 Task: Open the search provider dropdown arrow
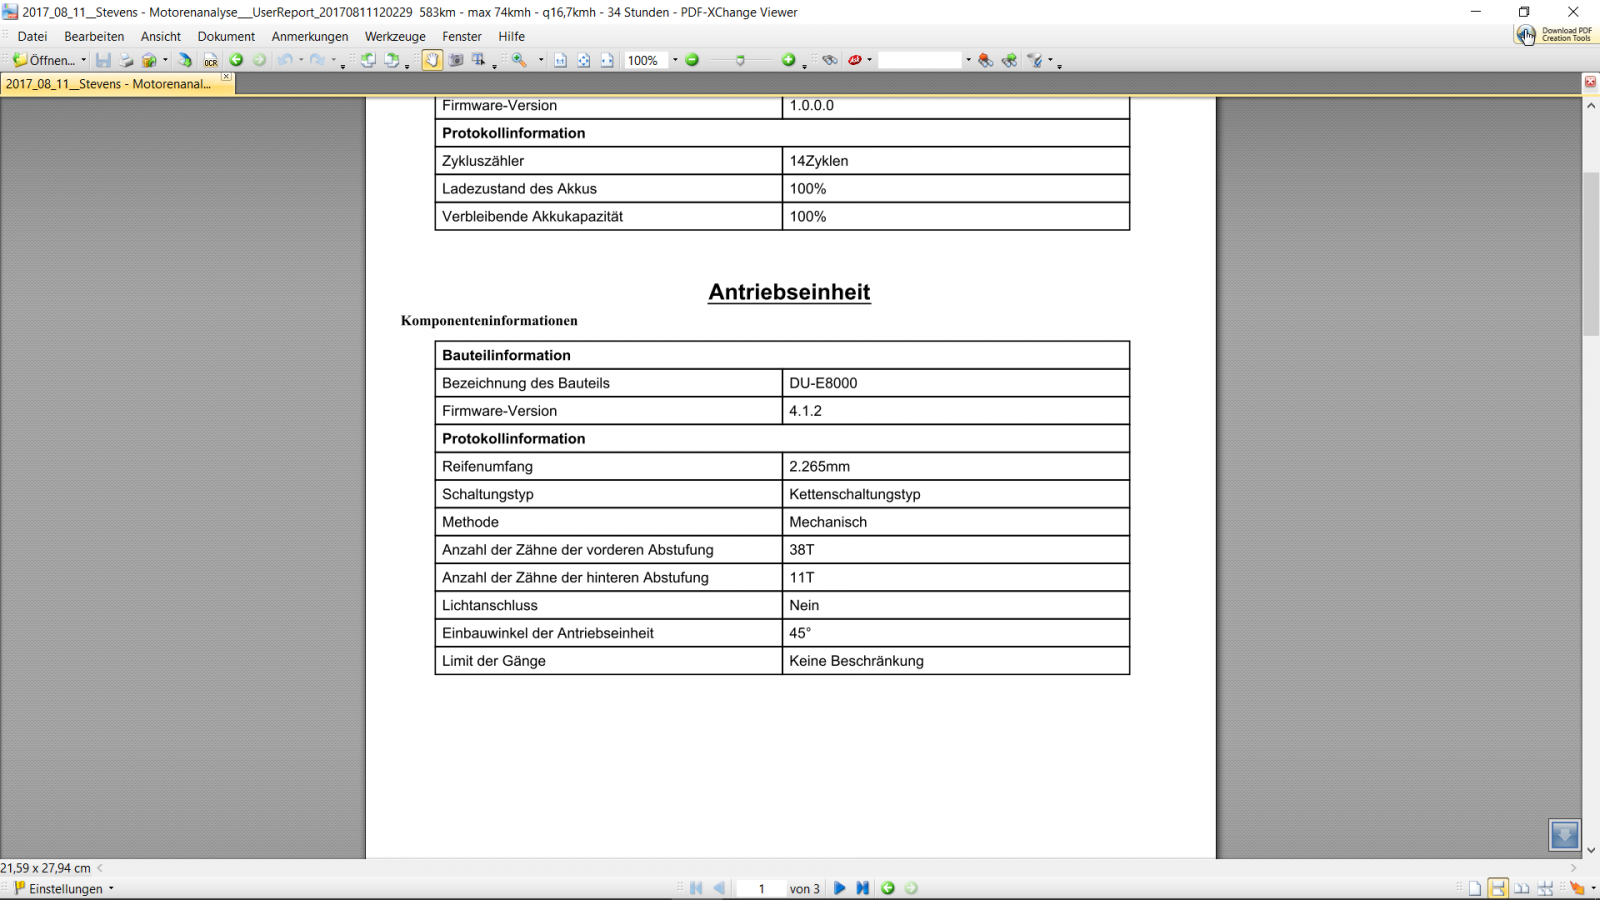[x=870, y=60]
